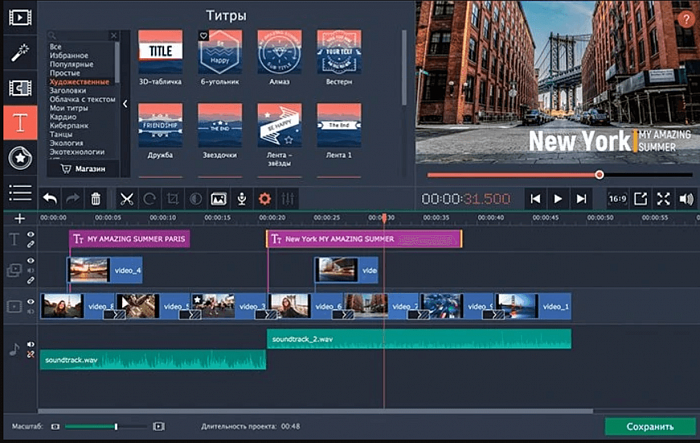700x443 pixels.
Task: Zoom in timeline scale icon
Action: (x=158, y=426)
